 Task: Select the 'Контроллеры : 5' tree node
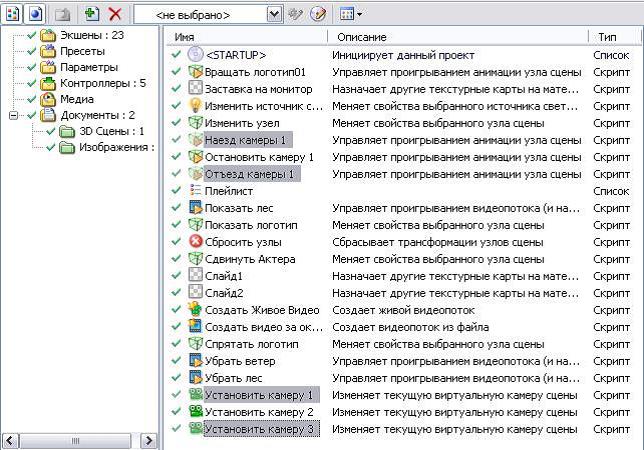point(103,83)
